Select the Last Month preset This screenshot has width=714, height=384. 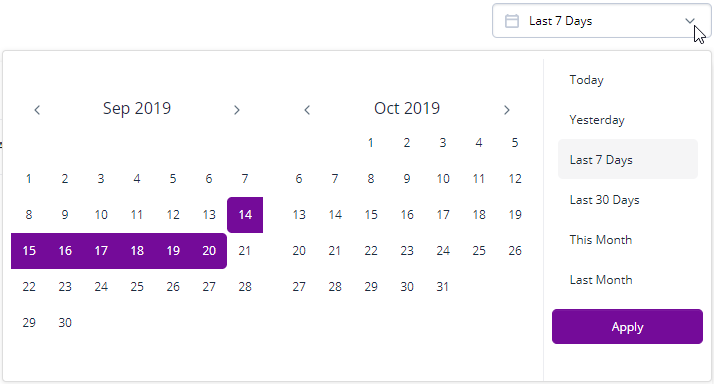601,280
